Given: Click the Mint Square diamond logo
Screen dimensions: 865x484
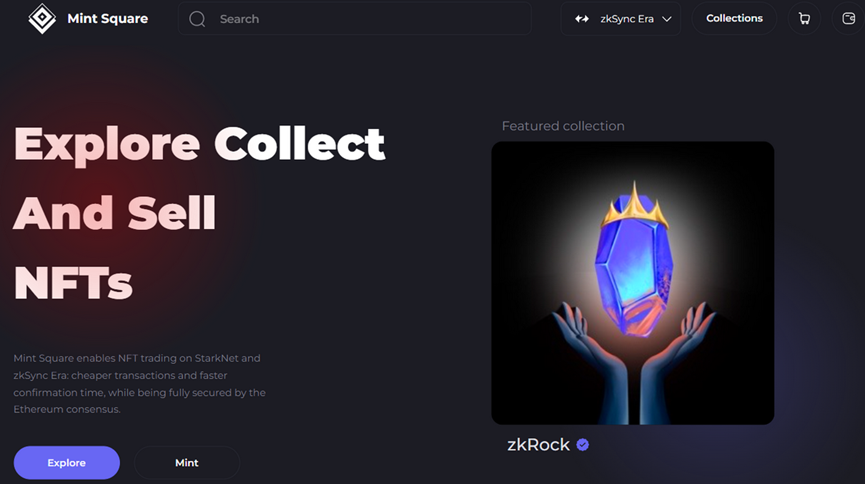Looking at the screenshot, I should [x=42, y=19].
